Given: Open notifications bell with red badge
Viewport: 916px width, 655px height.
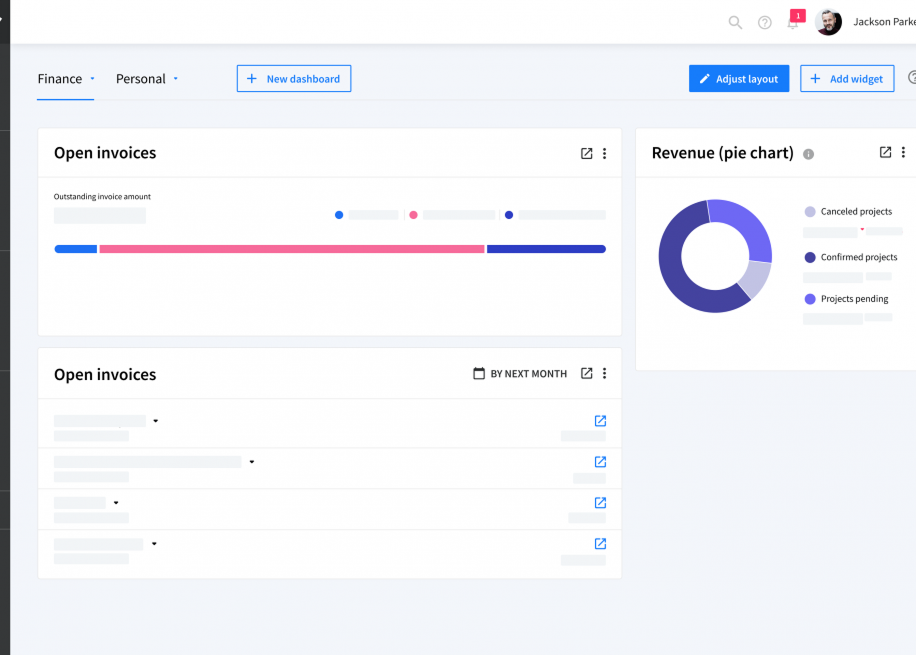Looking at the screenshot, I should [795, 20].
